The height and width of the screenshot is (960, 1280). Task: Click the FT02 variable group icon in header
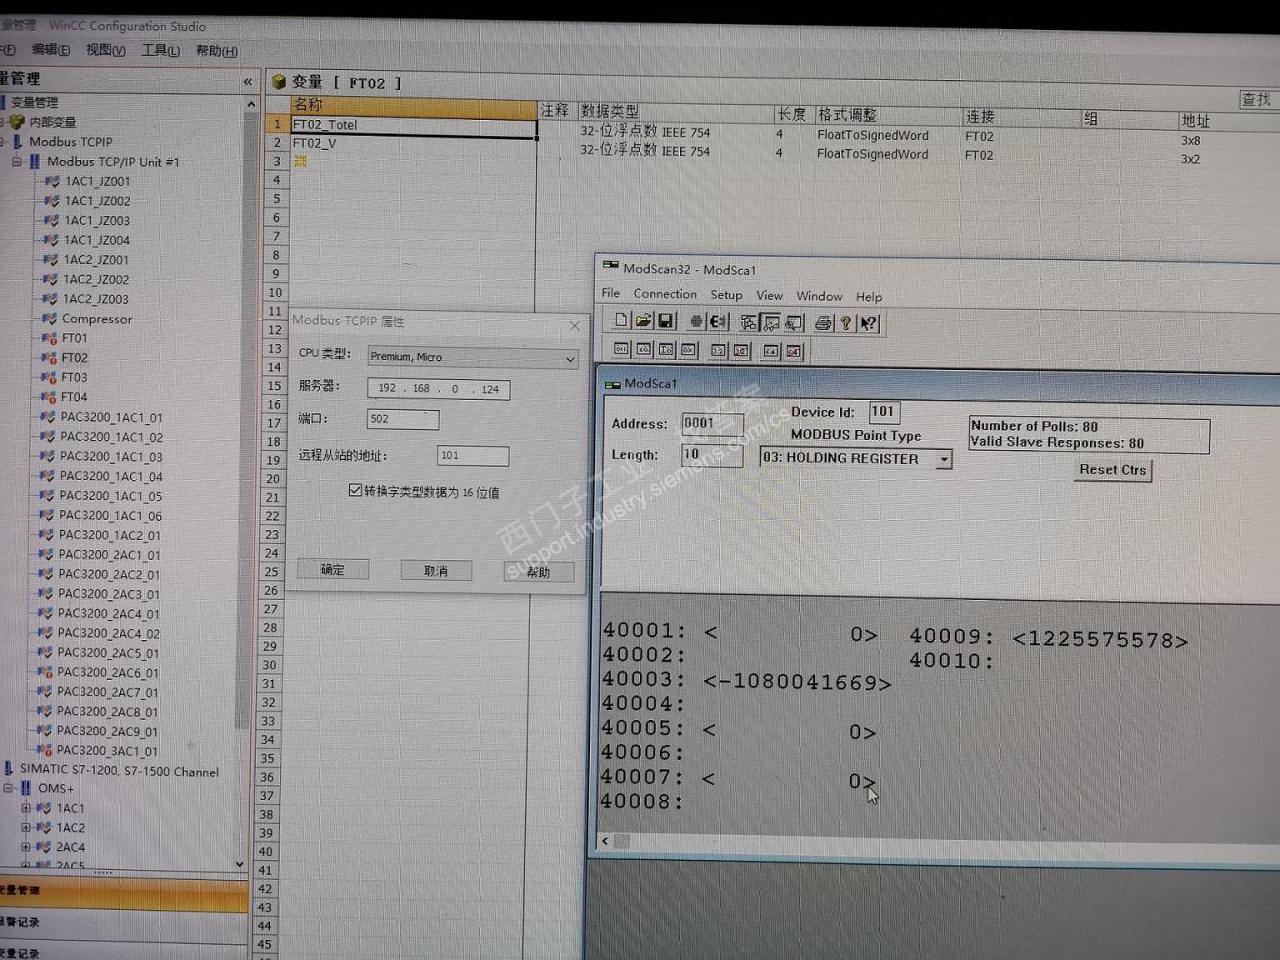point(279,82)
